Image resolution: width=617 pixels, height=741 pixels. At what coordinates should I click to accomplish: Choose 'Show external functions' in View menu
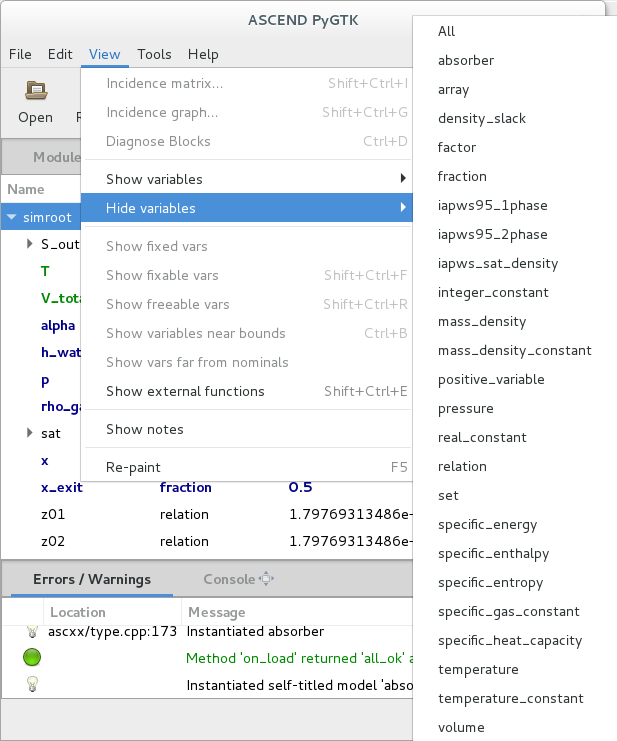click(185, 391)
